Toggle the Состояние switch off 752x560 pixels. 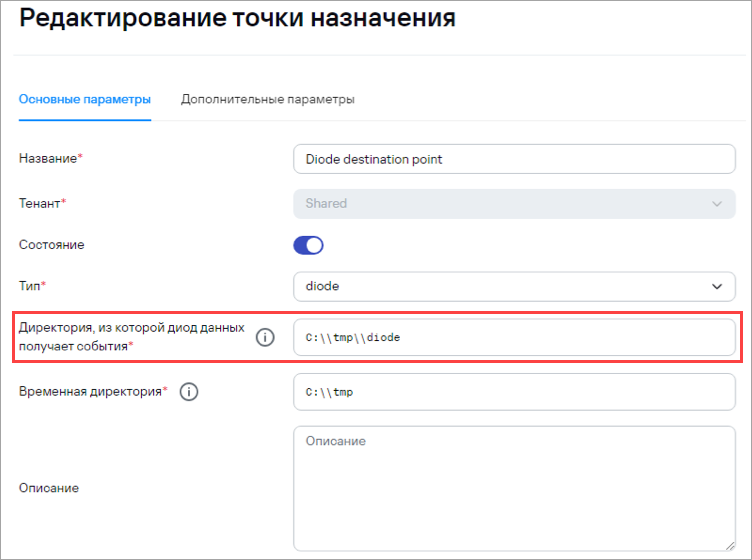click(x=308, y=245)
